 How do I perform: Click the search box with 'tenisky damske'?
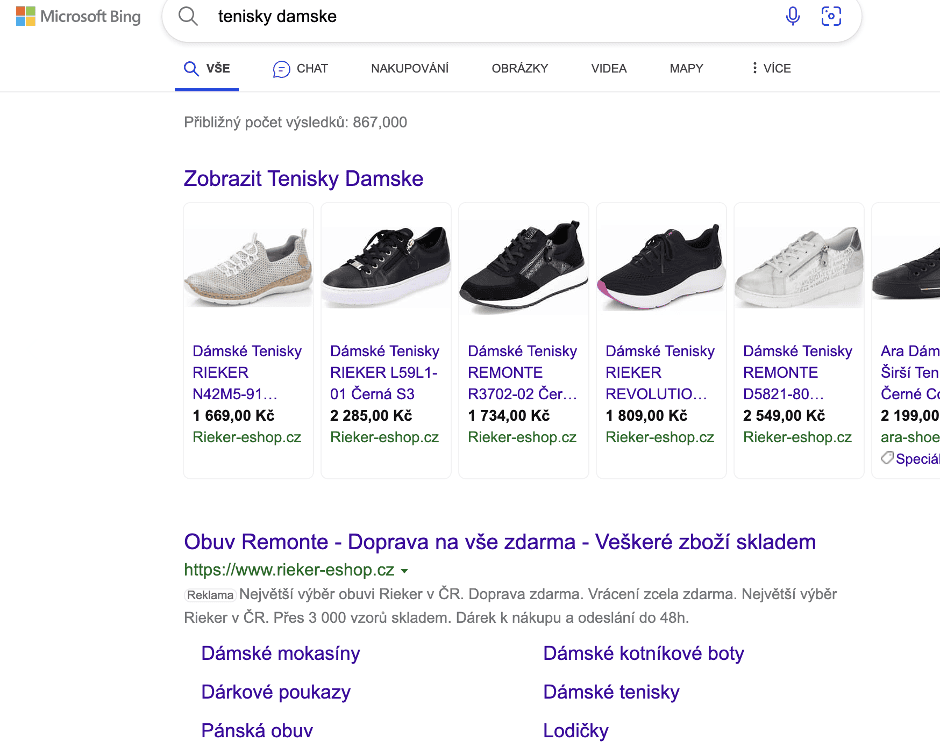(x=480, y=17)
